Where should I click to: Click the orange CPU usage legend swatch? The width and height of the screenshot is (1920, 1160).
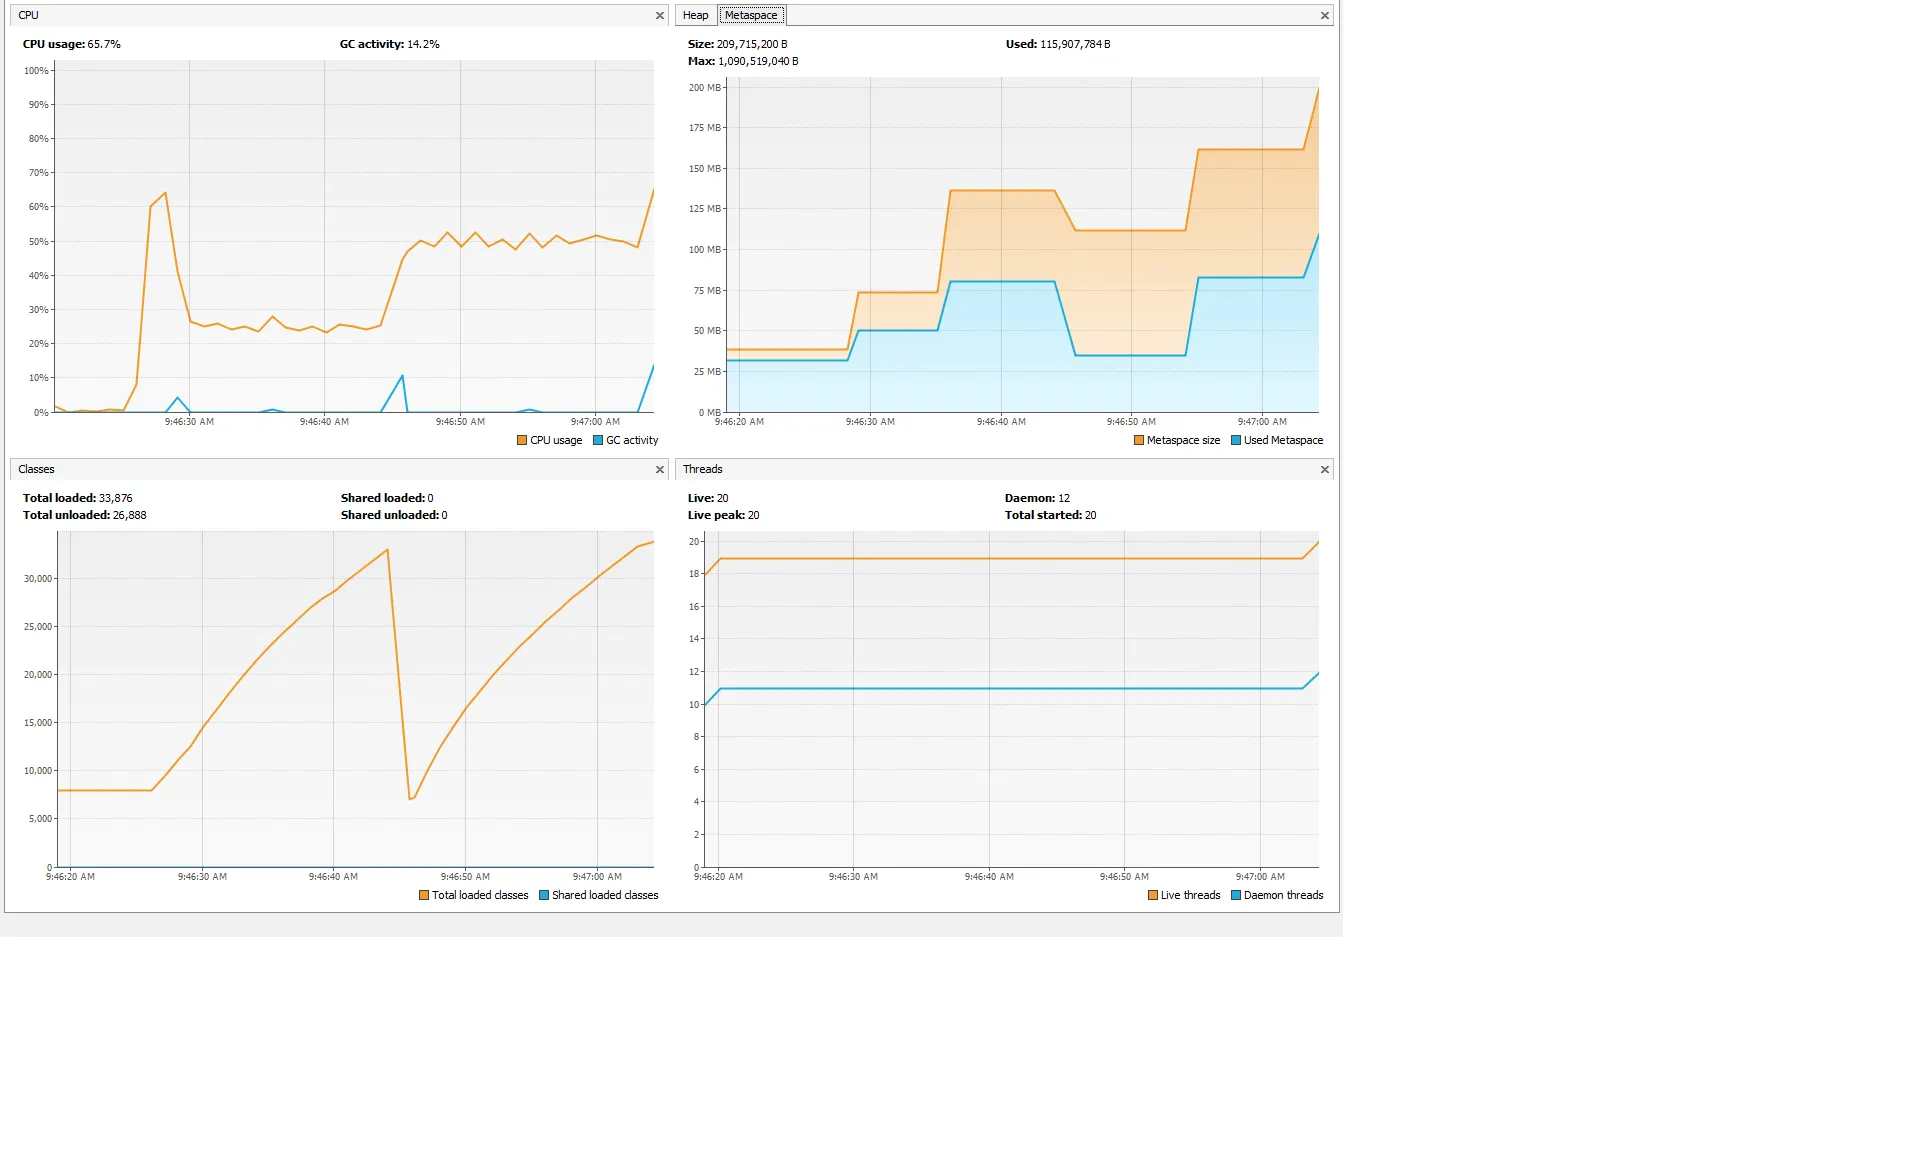(522, 441)
